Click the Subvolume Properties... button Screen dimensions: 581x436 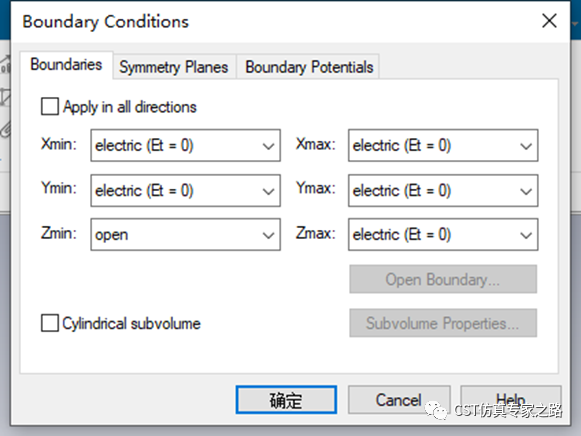click(x=443, y=323)
